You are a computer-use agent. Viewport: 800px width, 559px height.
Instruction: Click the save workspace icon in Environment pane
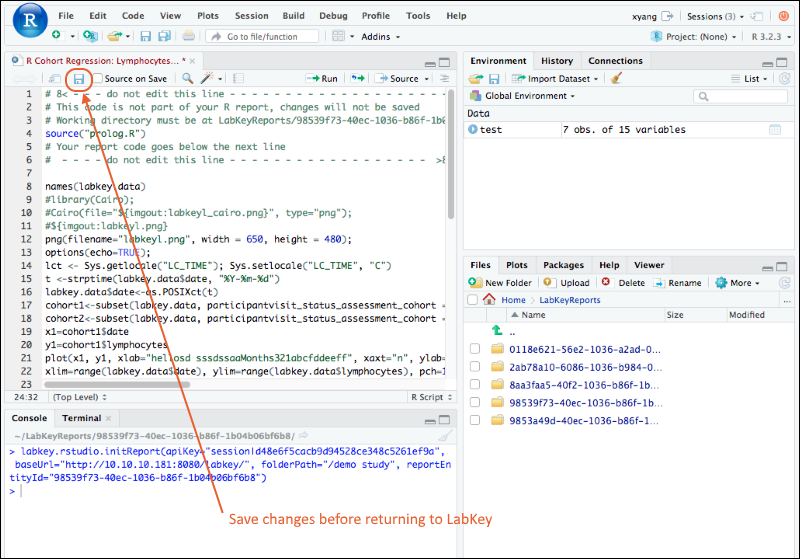tap(494, 79)
